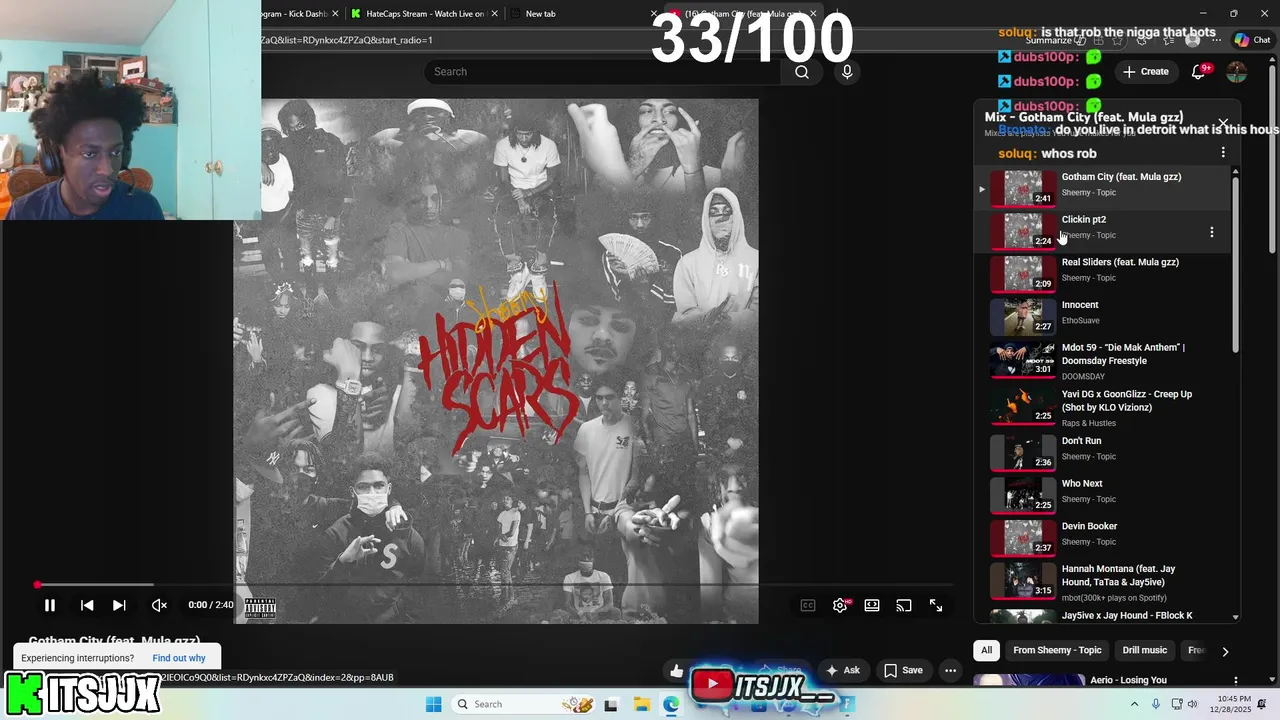Cast video using Play on TV icon
Image resolution: width=1280 pixels, height=720 pixels.
coord(904,605)
